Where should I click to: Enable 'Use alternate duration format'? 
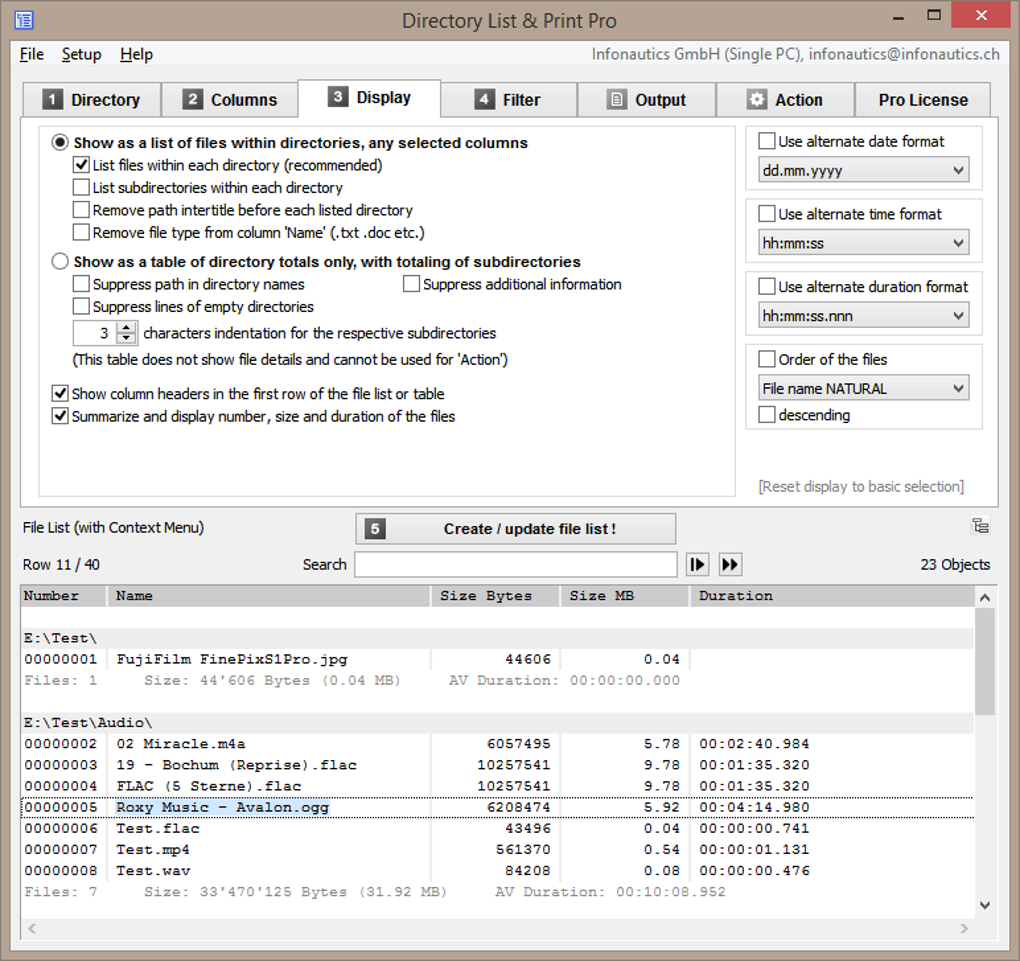pyautogui.click(x=767, y=287)
